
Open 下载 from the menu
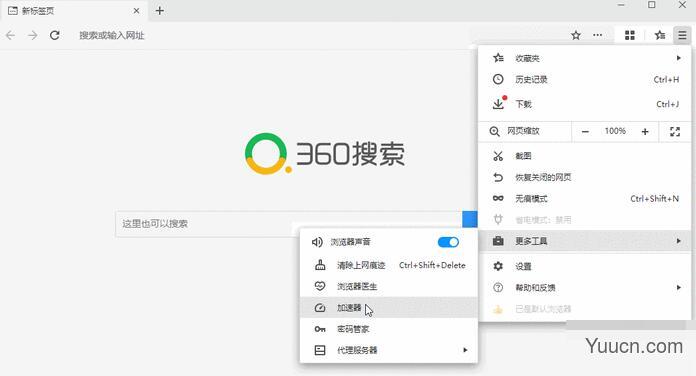tap(585, 104)
